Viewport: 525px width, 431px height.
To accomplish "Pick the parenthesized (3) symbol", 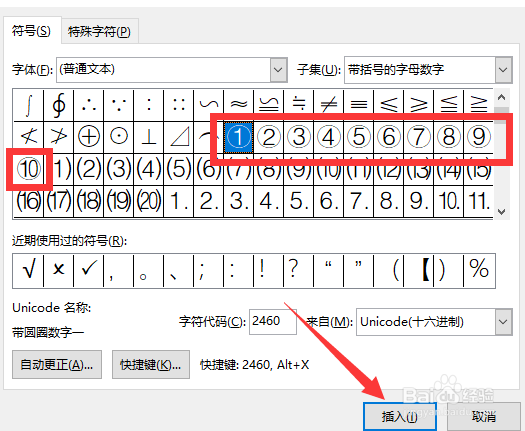I will click(119, 169).
